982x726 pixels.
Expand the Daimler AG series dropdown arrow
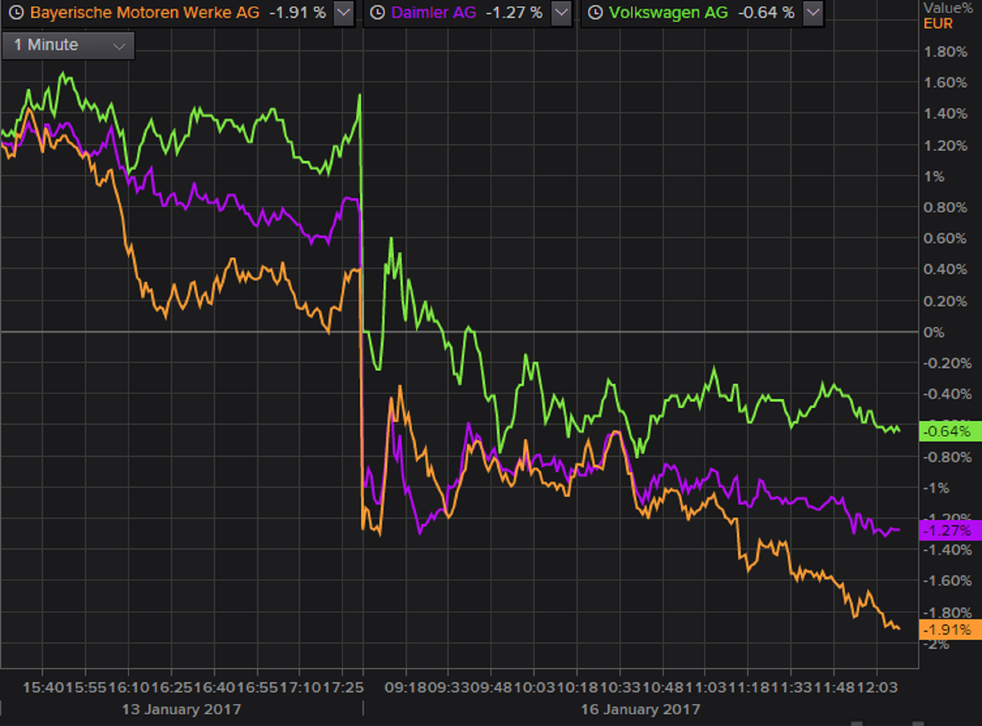pyautogui.click(x=561, y=13)
